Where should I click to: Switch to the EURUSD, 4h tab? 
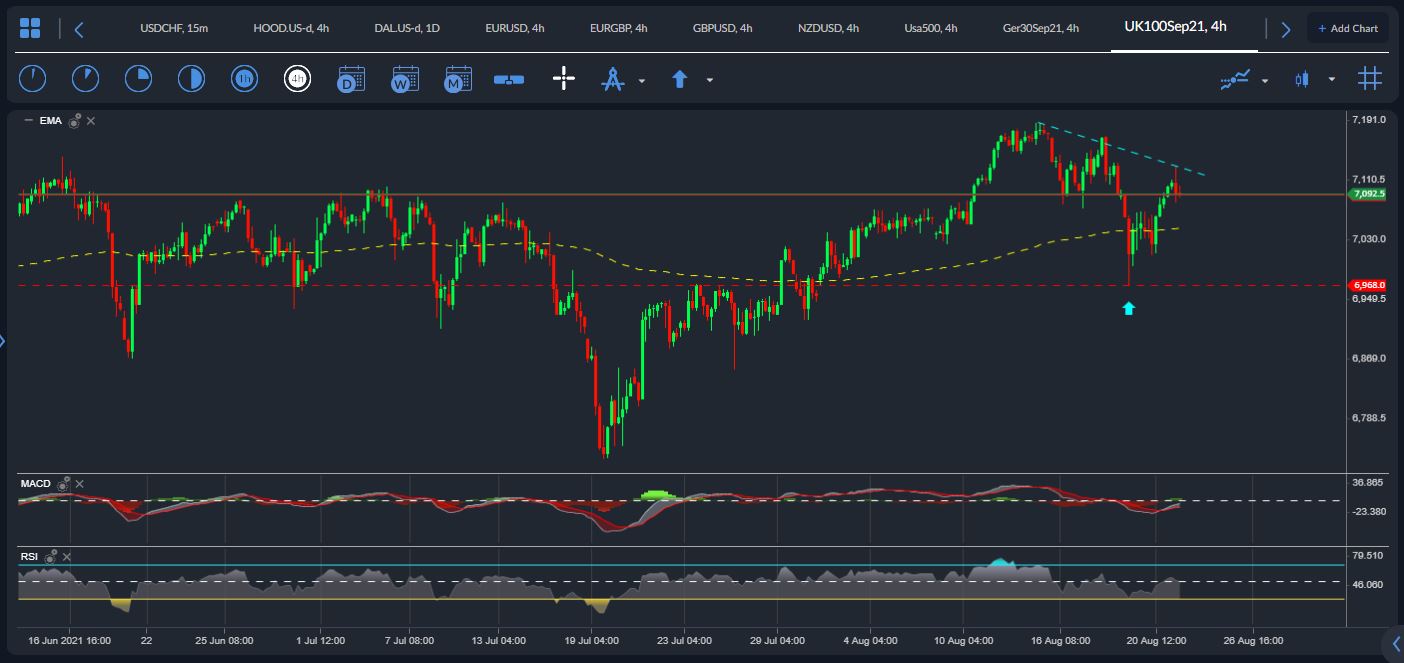click(x=514, y=28)
